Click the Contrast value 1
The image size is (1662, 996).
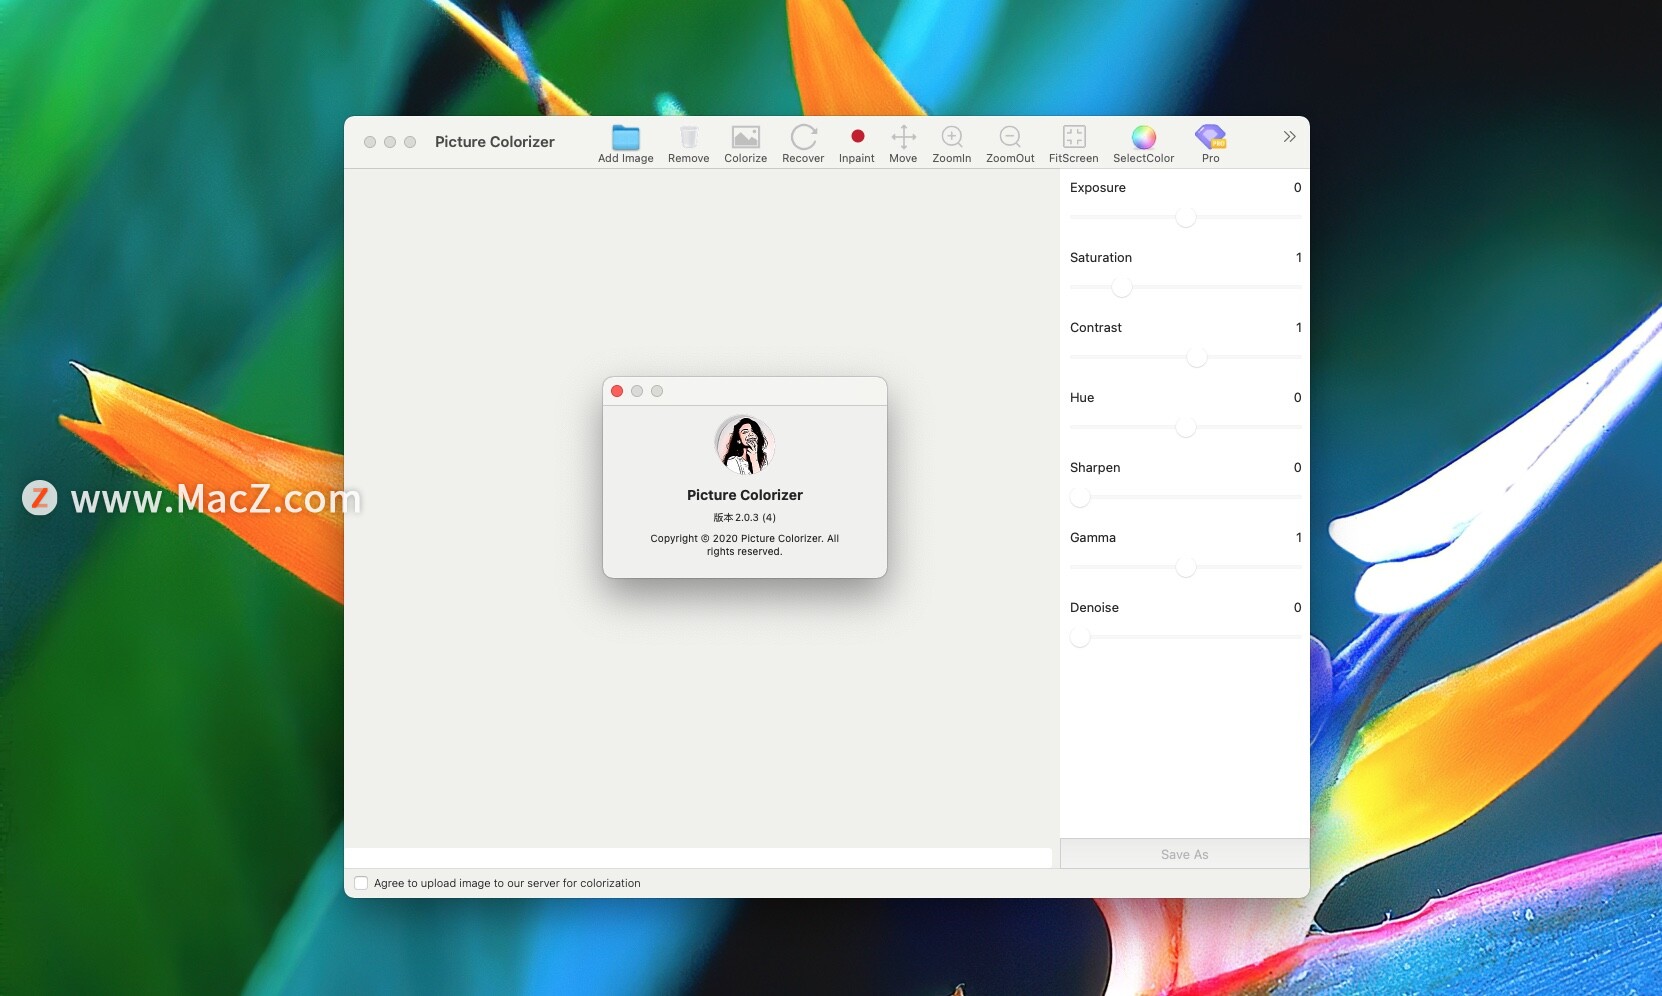tap(1299, 327)
